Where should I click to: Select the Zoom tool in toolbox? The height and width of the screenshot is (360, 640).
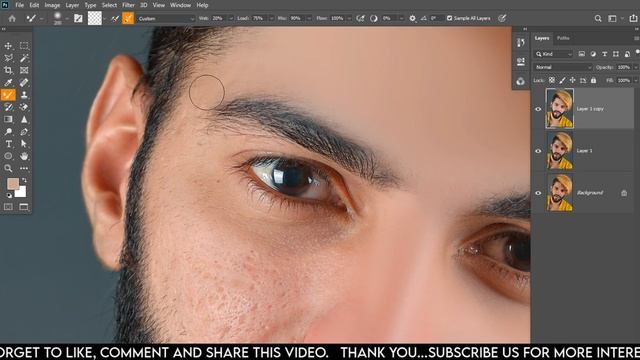click(x=8, y=168)
